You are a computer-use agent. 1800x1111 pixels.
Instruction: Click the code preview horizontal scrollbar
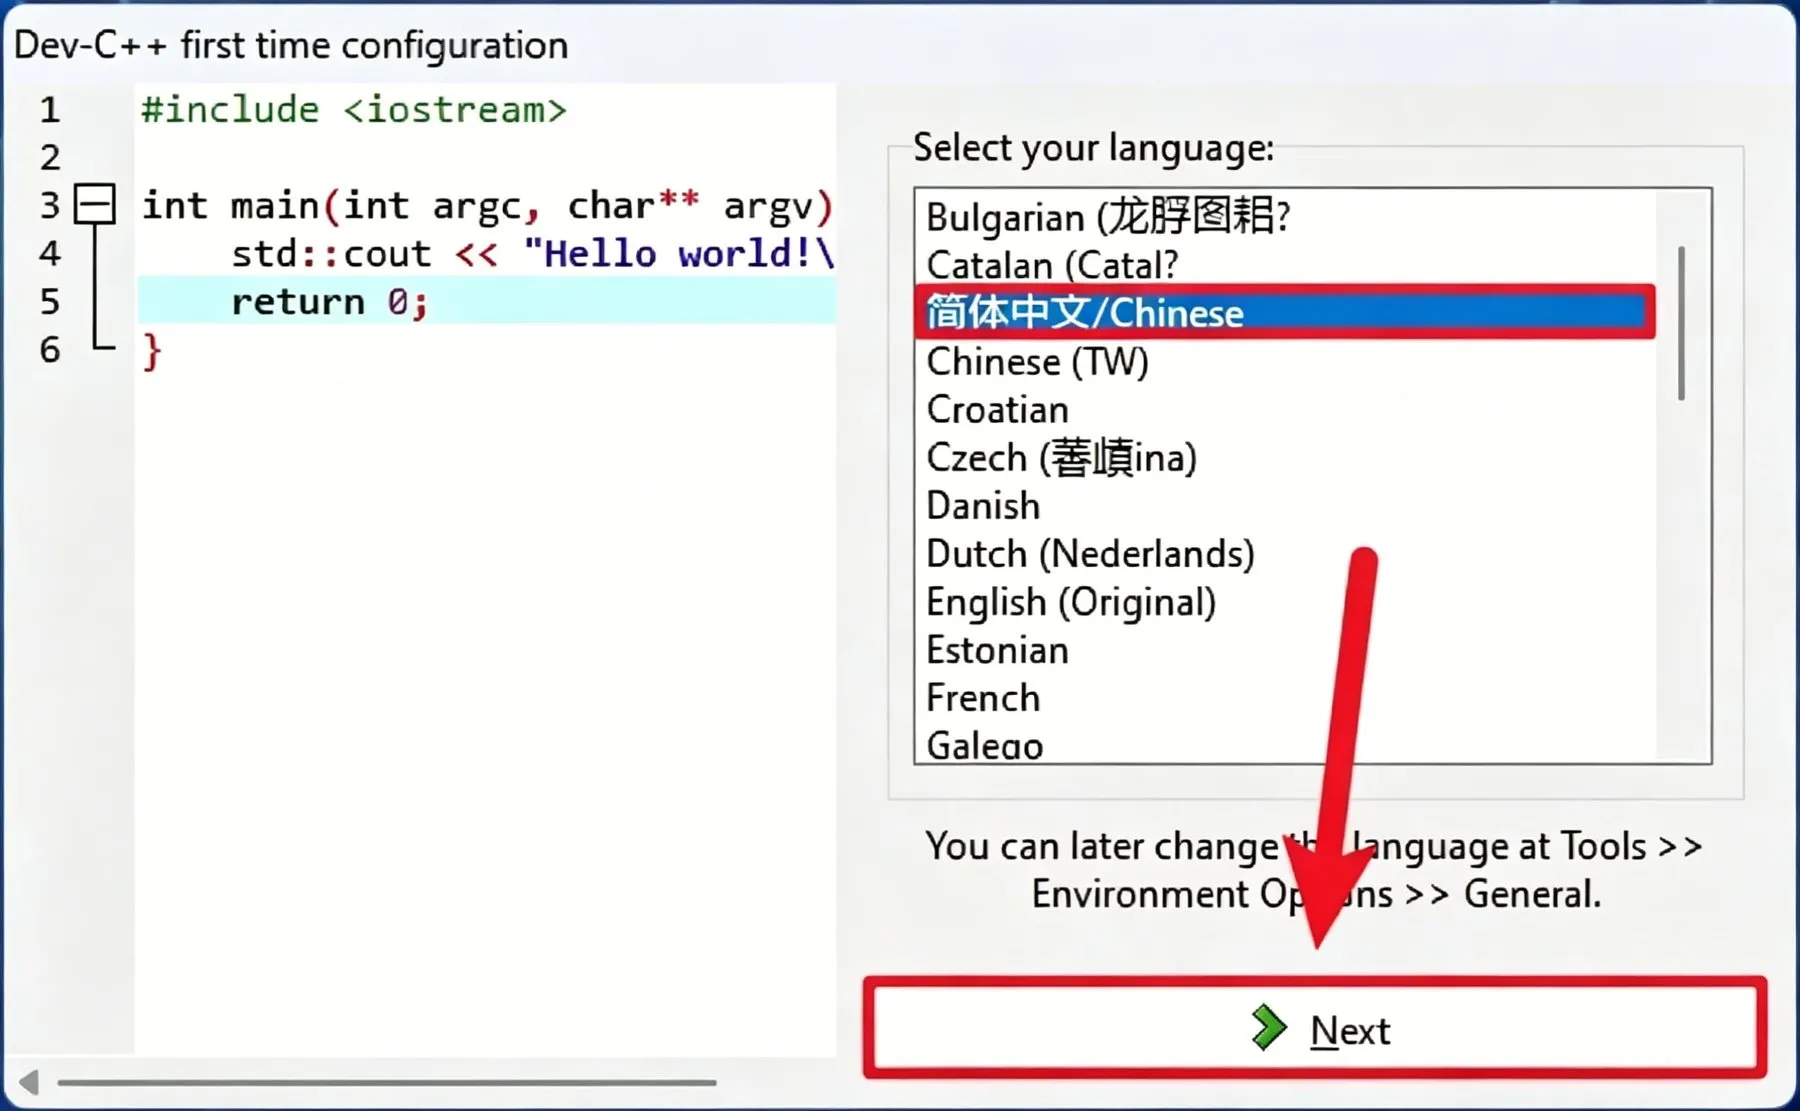tap(387, 1082)
